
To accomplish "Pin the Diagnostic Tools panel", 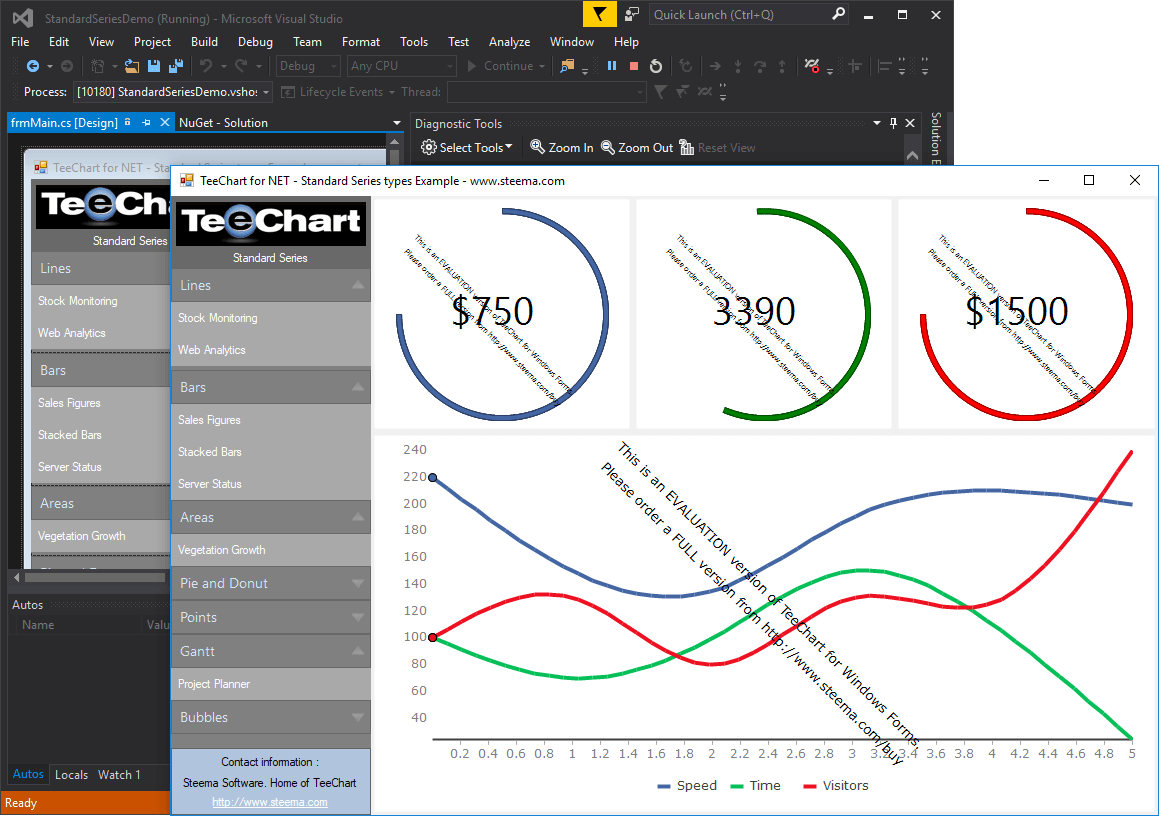I will [893, 123].
